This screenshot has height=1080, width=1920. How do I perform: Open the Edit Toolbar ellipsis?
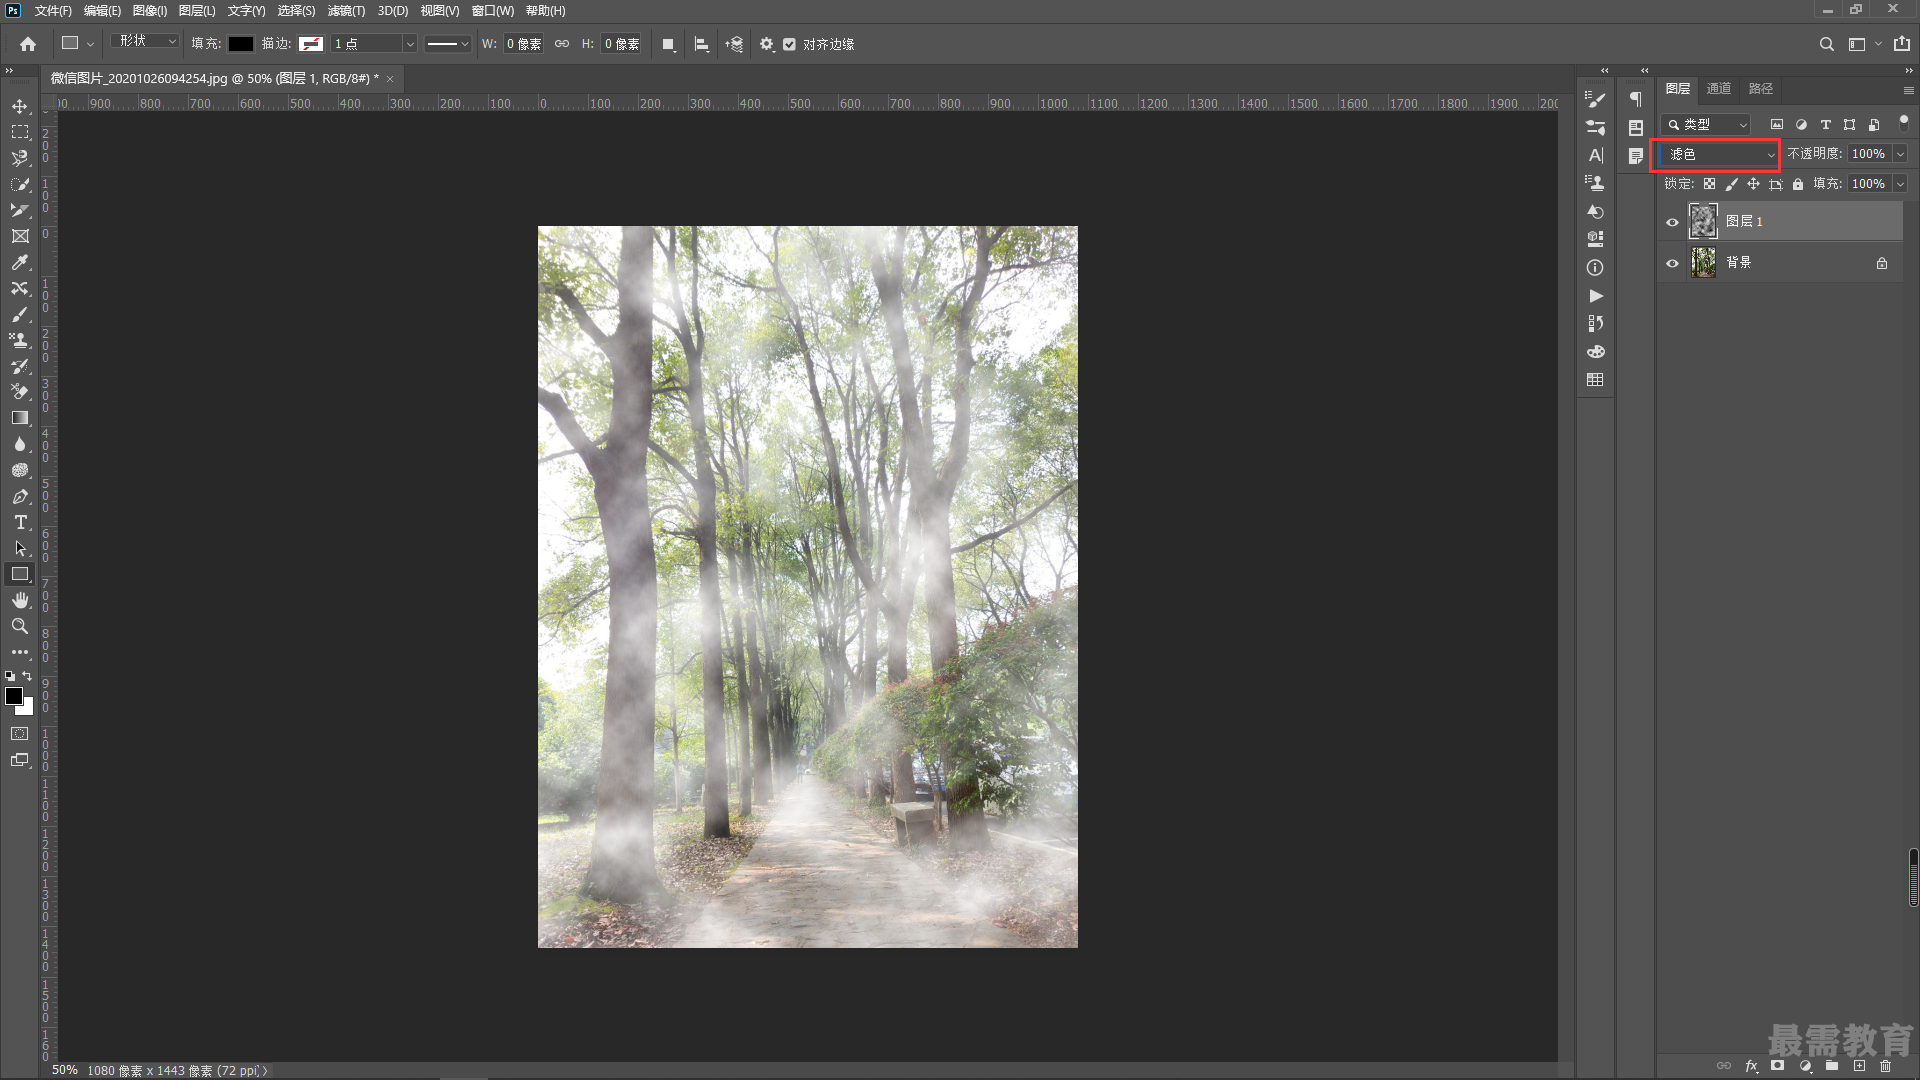pyautogui.click(x=20, y=652)
